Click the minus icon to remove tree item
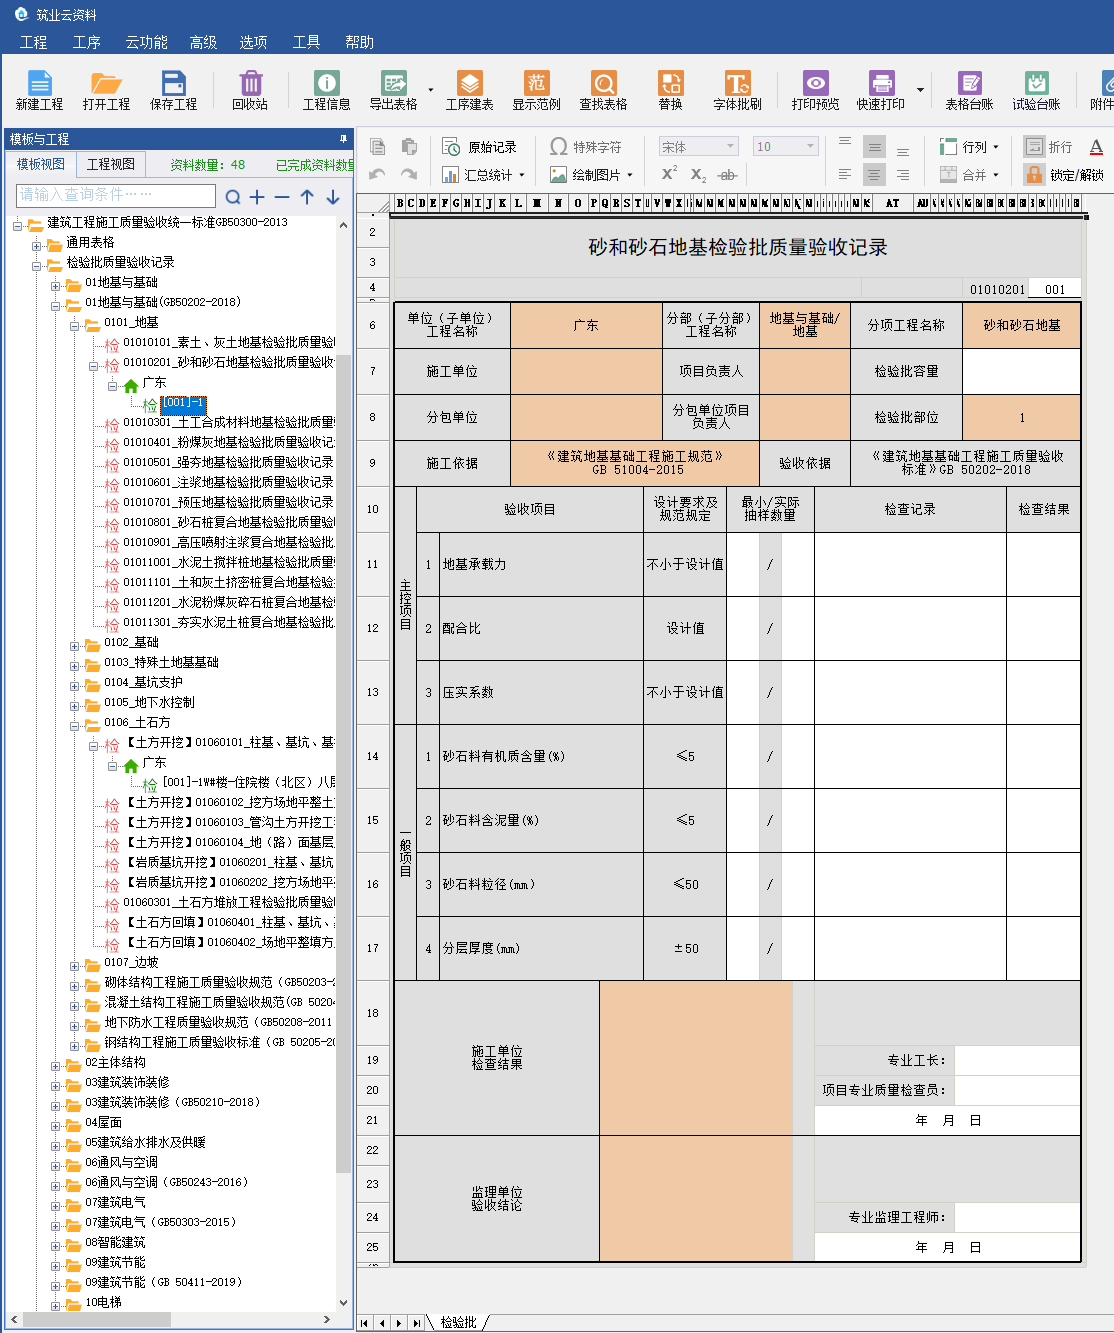The height and width of the screenshot is (1333, 1114). 282,197
